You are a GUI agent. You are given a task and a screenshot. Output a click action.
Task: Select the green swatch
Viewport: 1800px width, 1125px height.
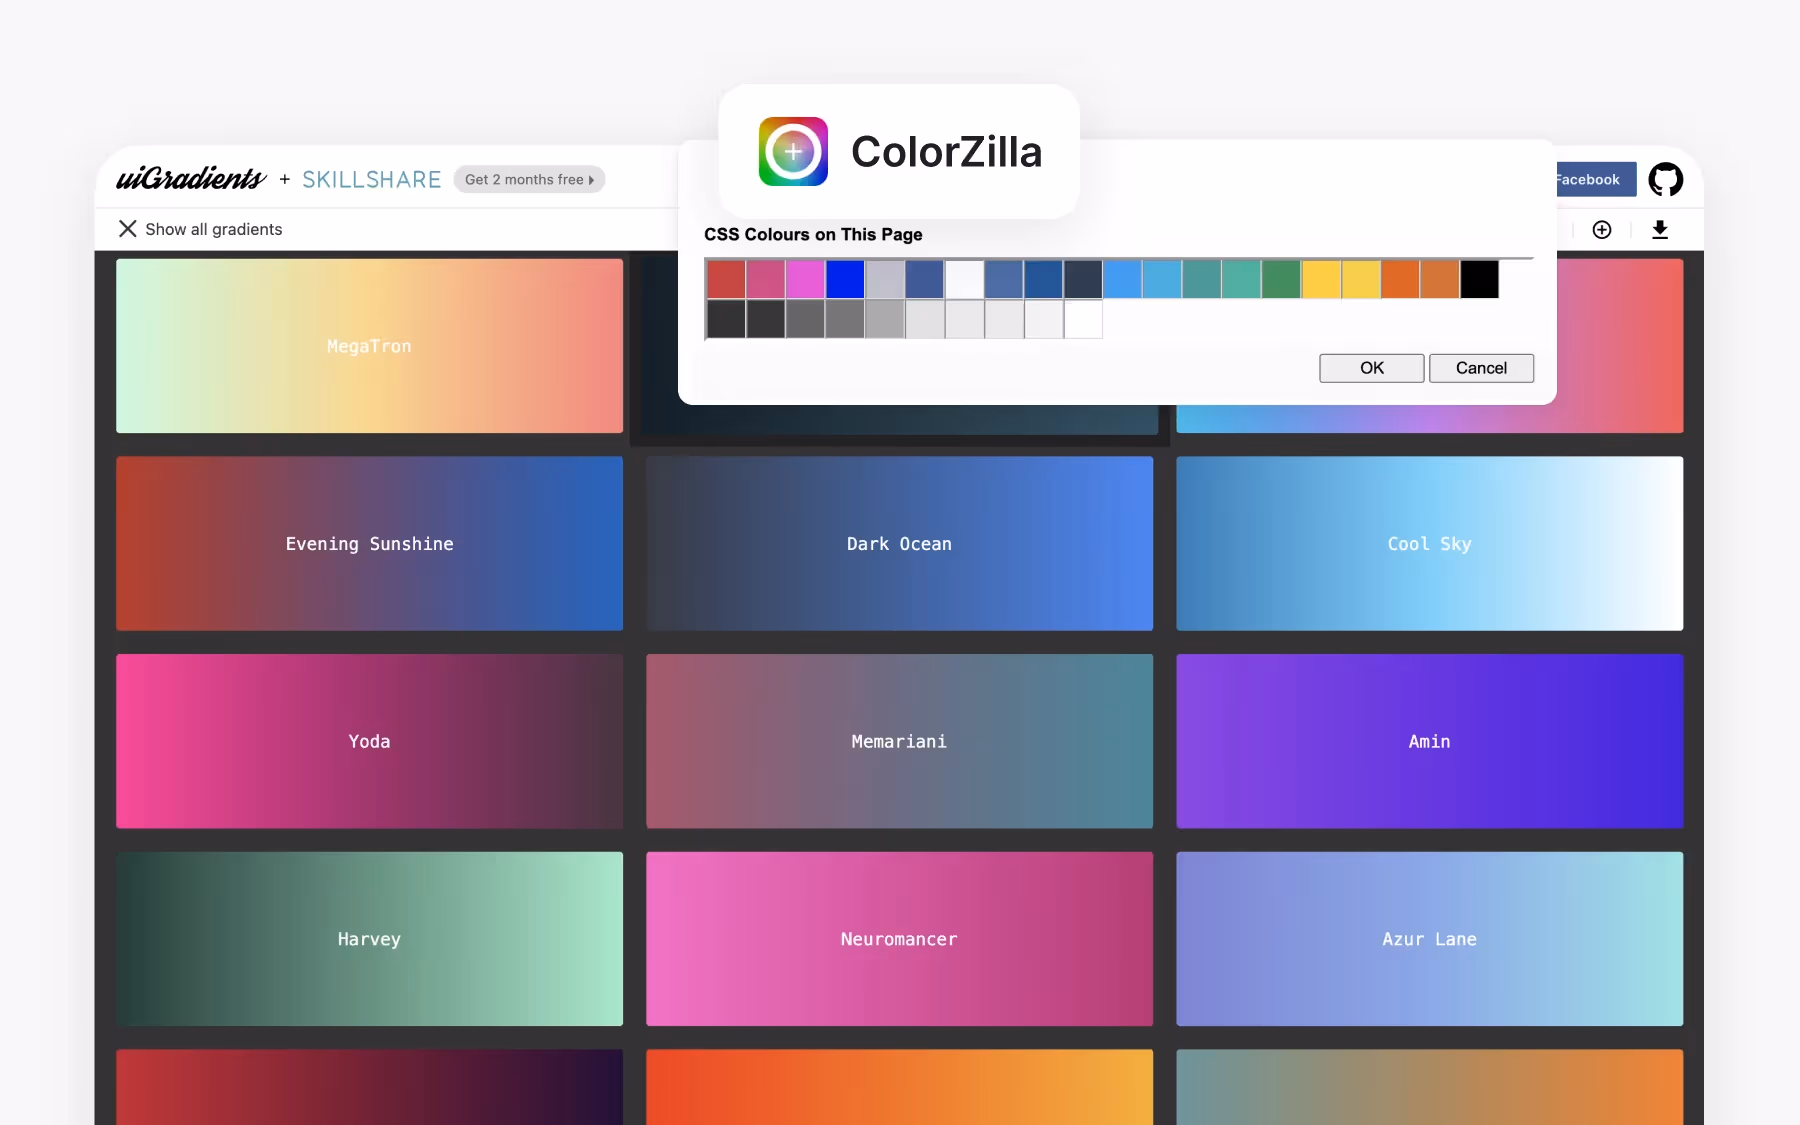click(x=1281, y=279)
